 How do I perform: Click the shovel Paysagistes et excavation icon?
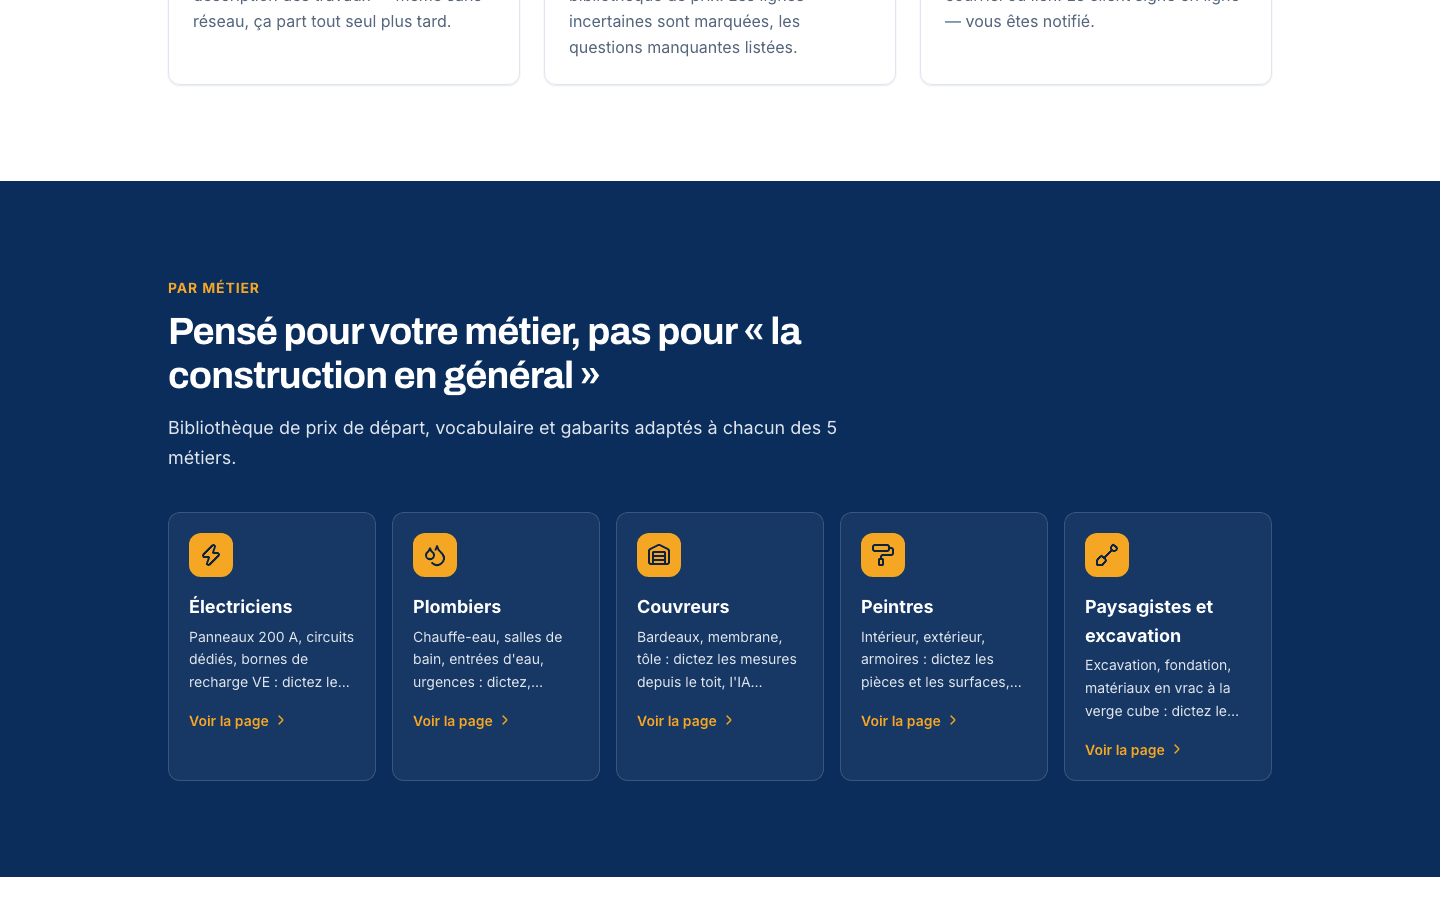pyautogui.click(x=1107, y=555)
